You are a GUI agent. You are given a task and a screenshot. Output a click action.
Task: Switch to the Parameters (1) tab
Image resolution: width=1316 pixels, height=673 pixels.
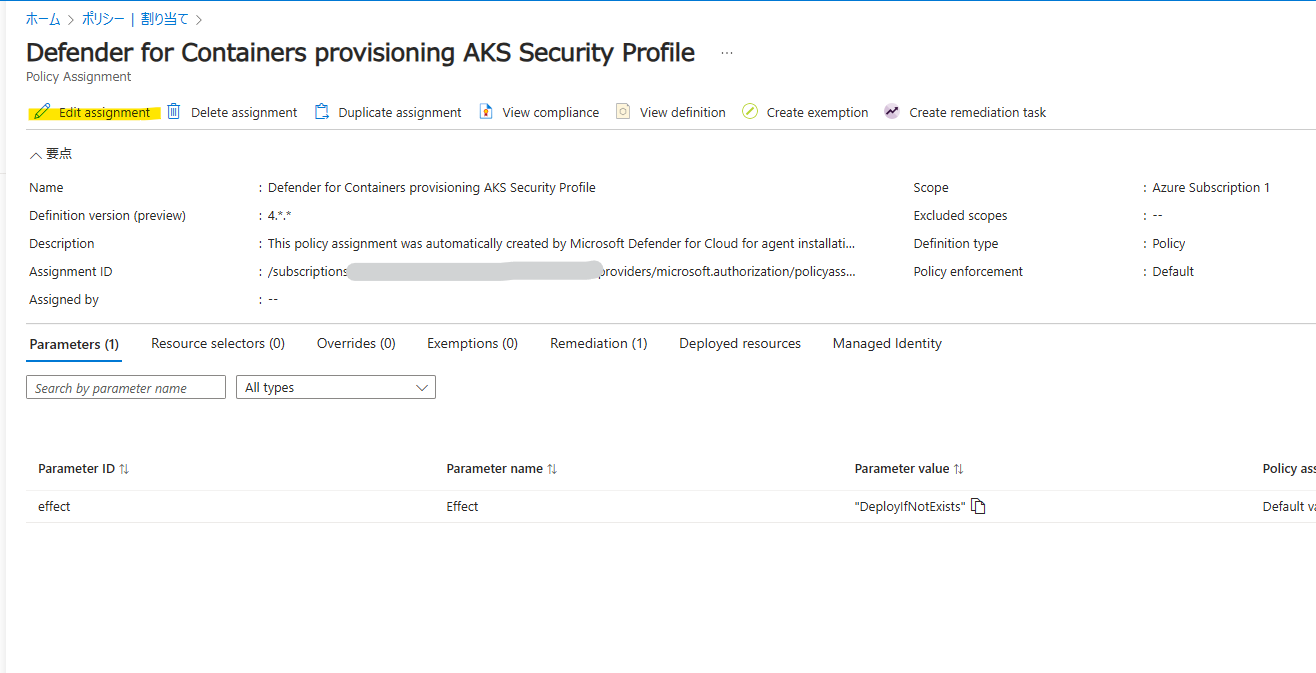coord(74,344)
